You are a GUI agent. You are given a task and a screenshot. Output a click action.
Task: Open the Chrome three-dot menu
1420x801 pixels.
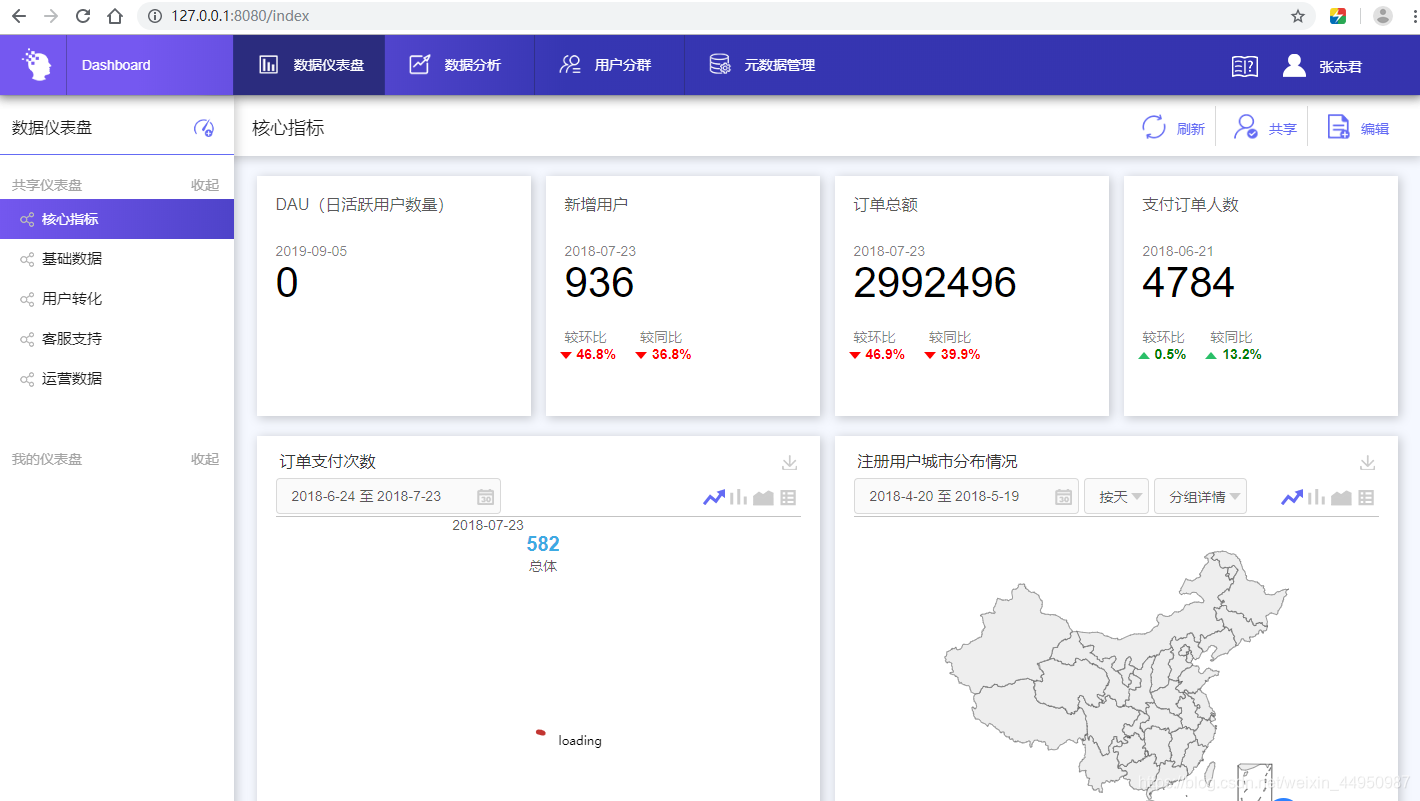point(1412,16)
